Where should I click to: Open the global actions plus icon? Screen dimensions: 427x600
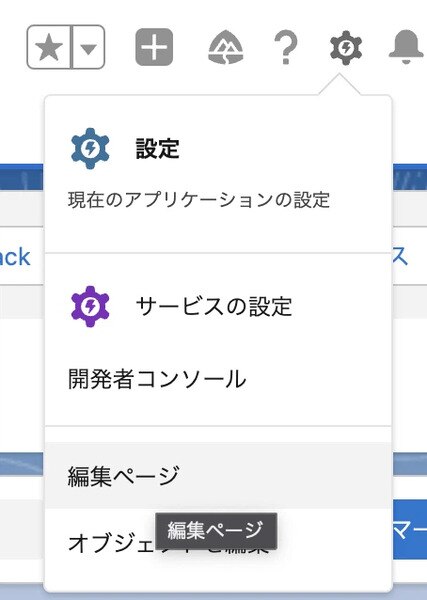(x=154, y=47)
